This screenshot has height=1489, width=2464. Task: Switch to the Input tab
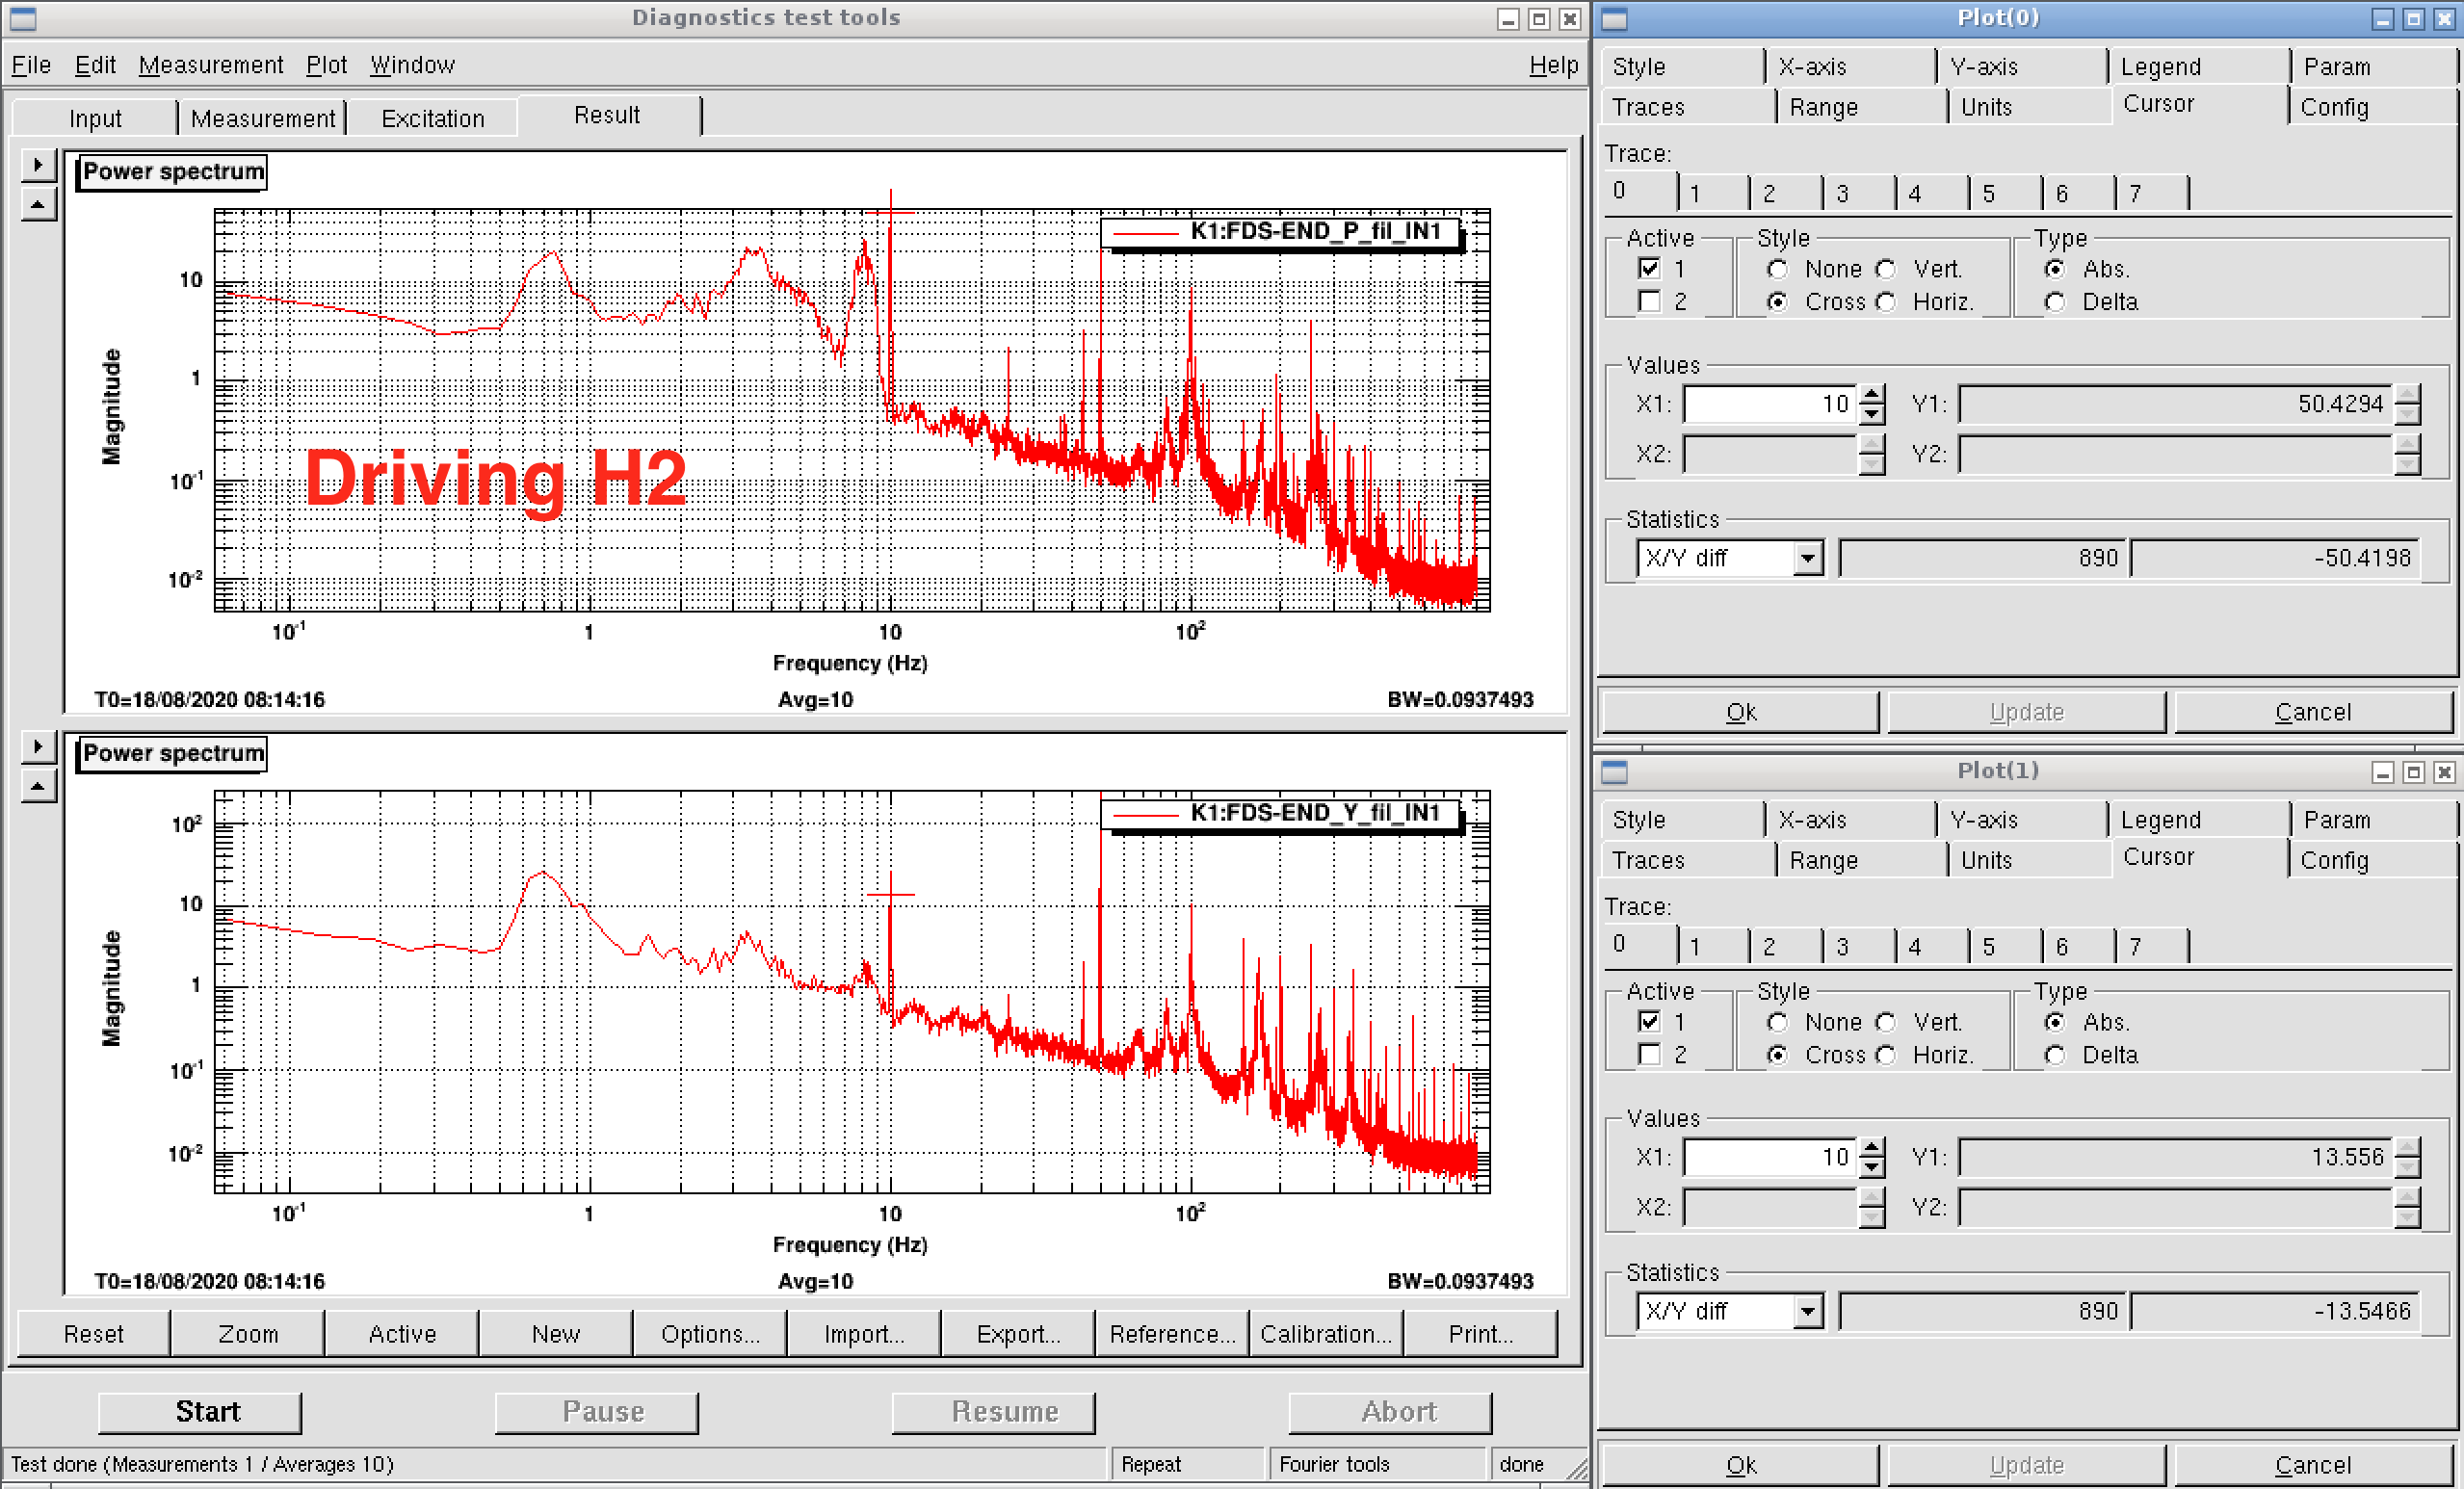(95, 118)
